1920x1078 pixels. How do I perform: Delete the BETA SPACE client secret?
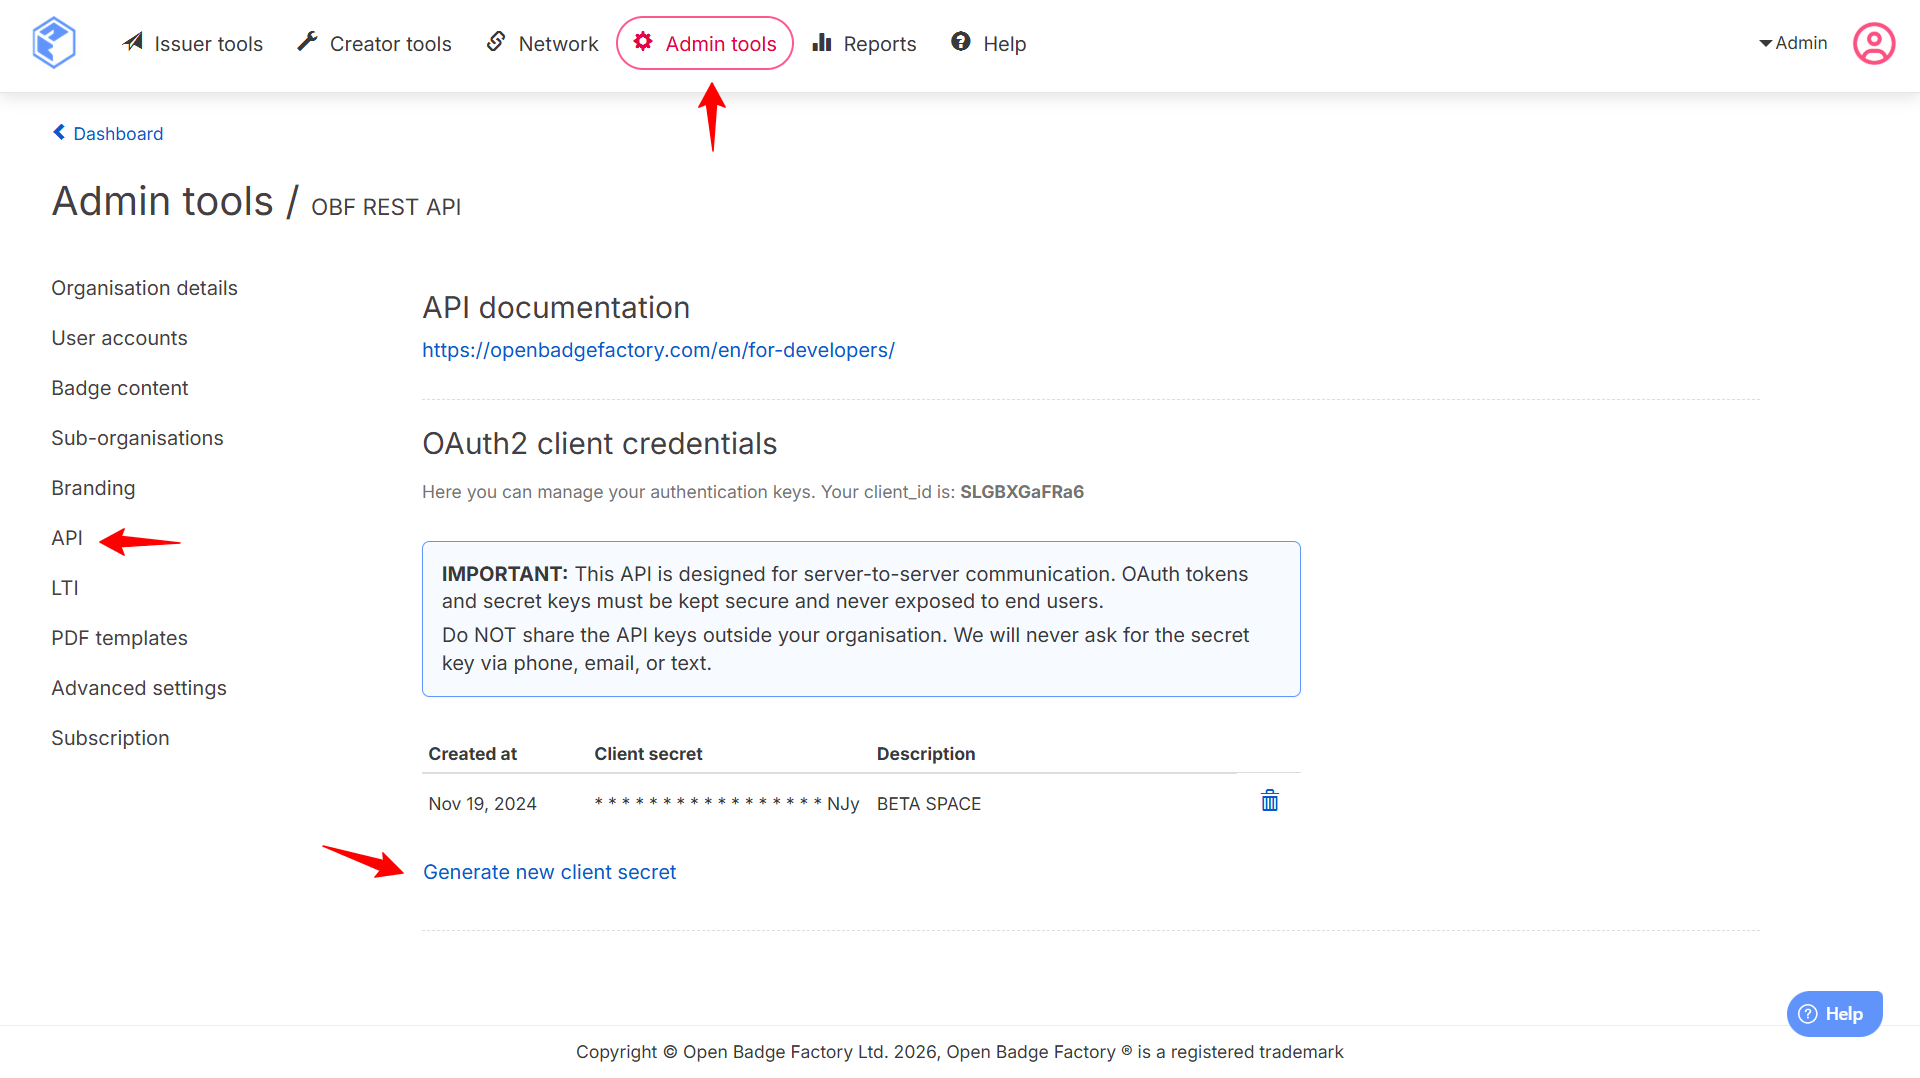1270,801
